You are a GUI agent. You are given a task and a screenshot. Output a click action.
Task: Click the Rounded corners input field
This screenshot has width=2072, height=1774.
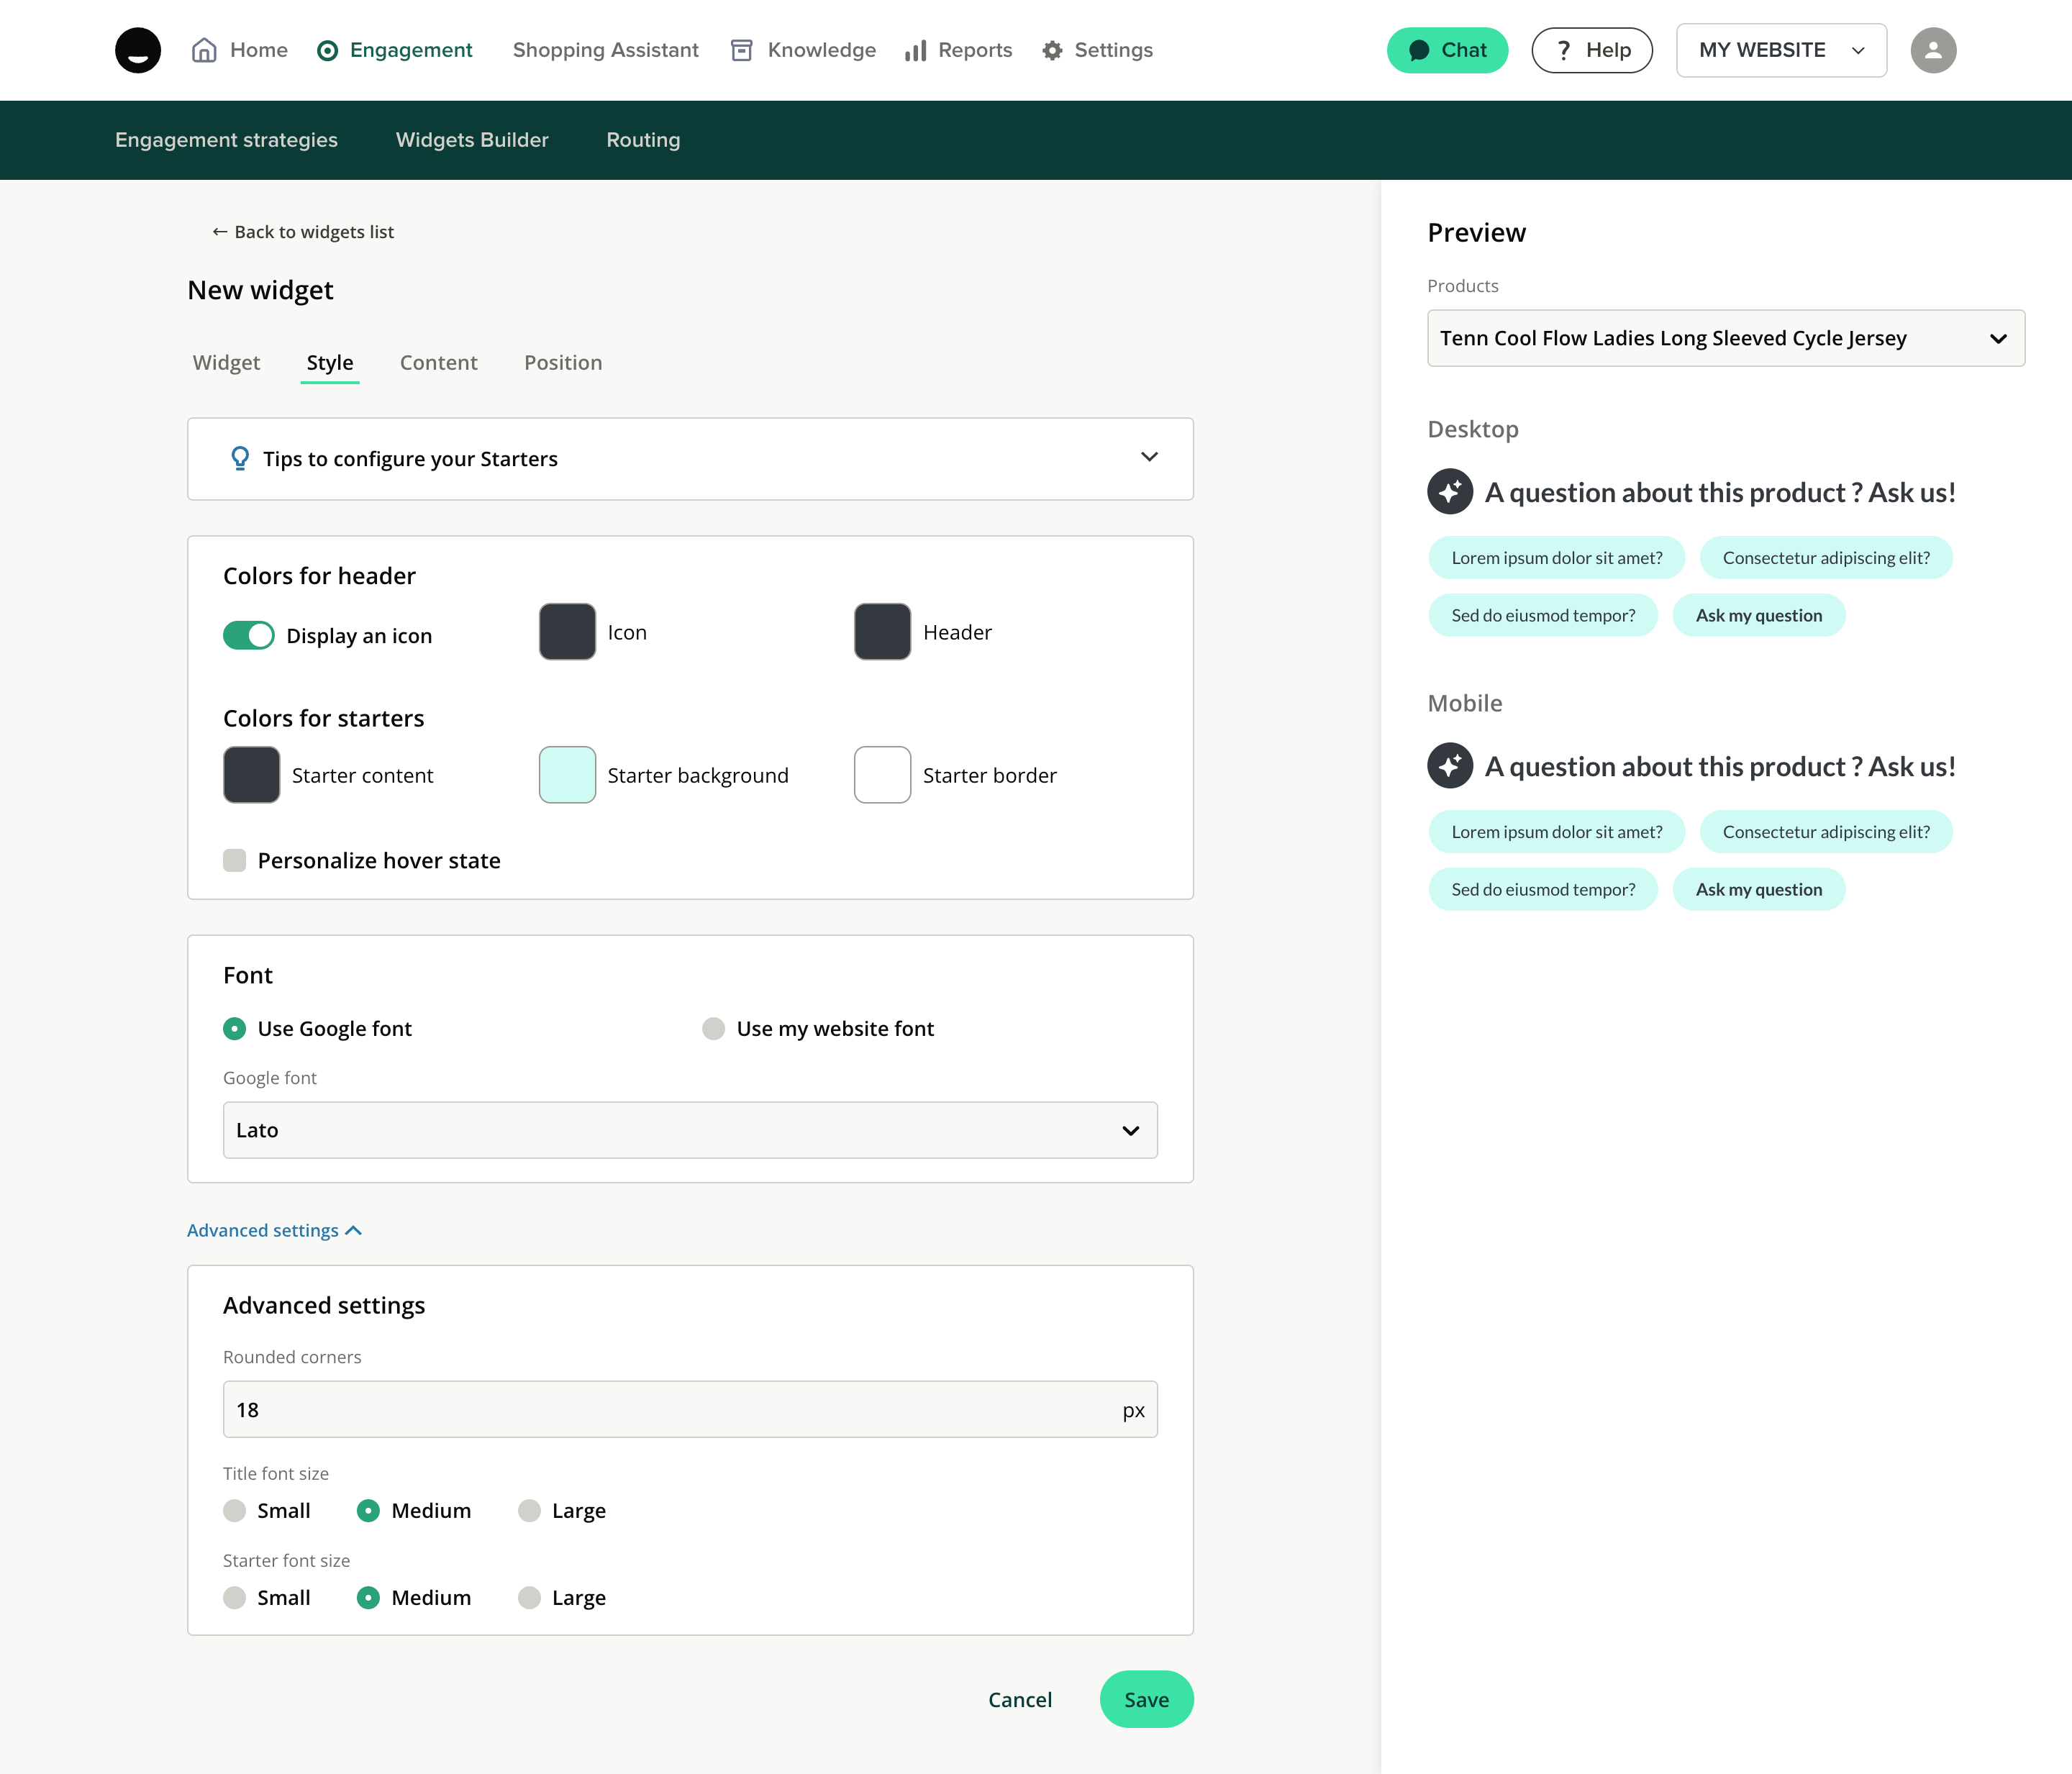coord(670,1409)
